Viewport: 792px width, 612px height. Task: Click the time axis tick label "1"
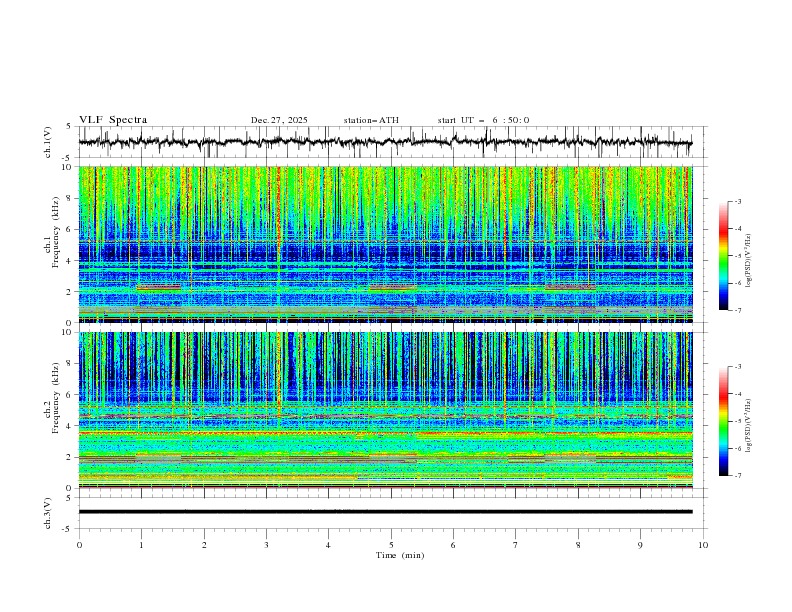point(141,545)
